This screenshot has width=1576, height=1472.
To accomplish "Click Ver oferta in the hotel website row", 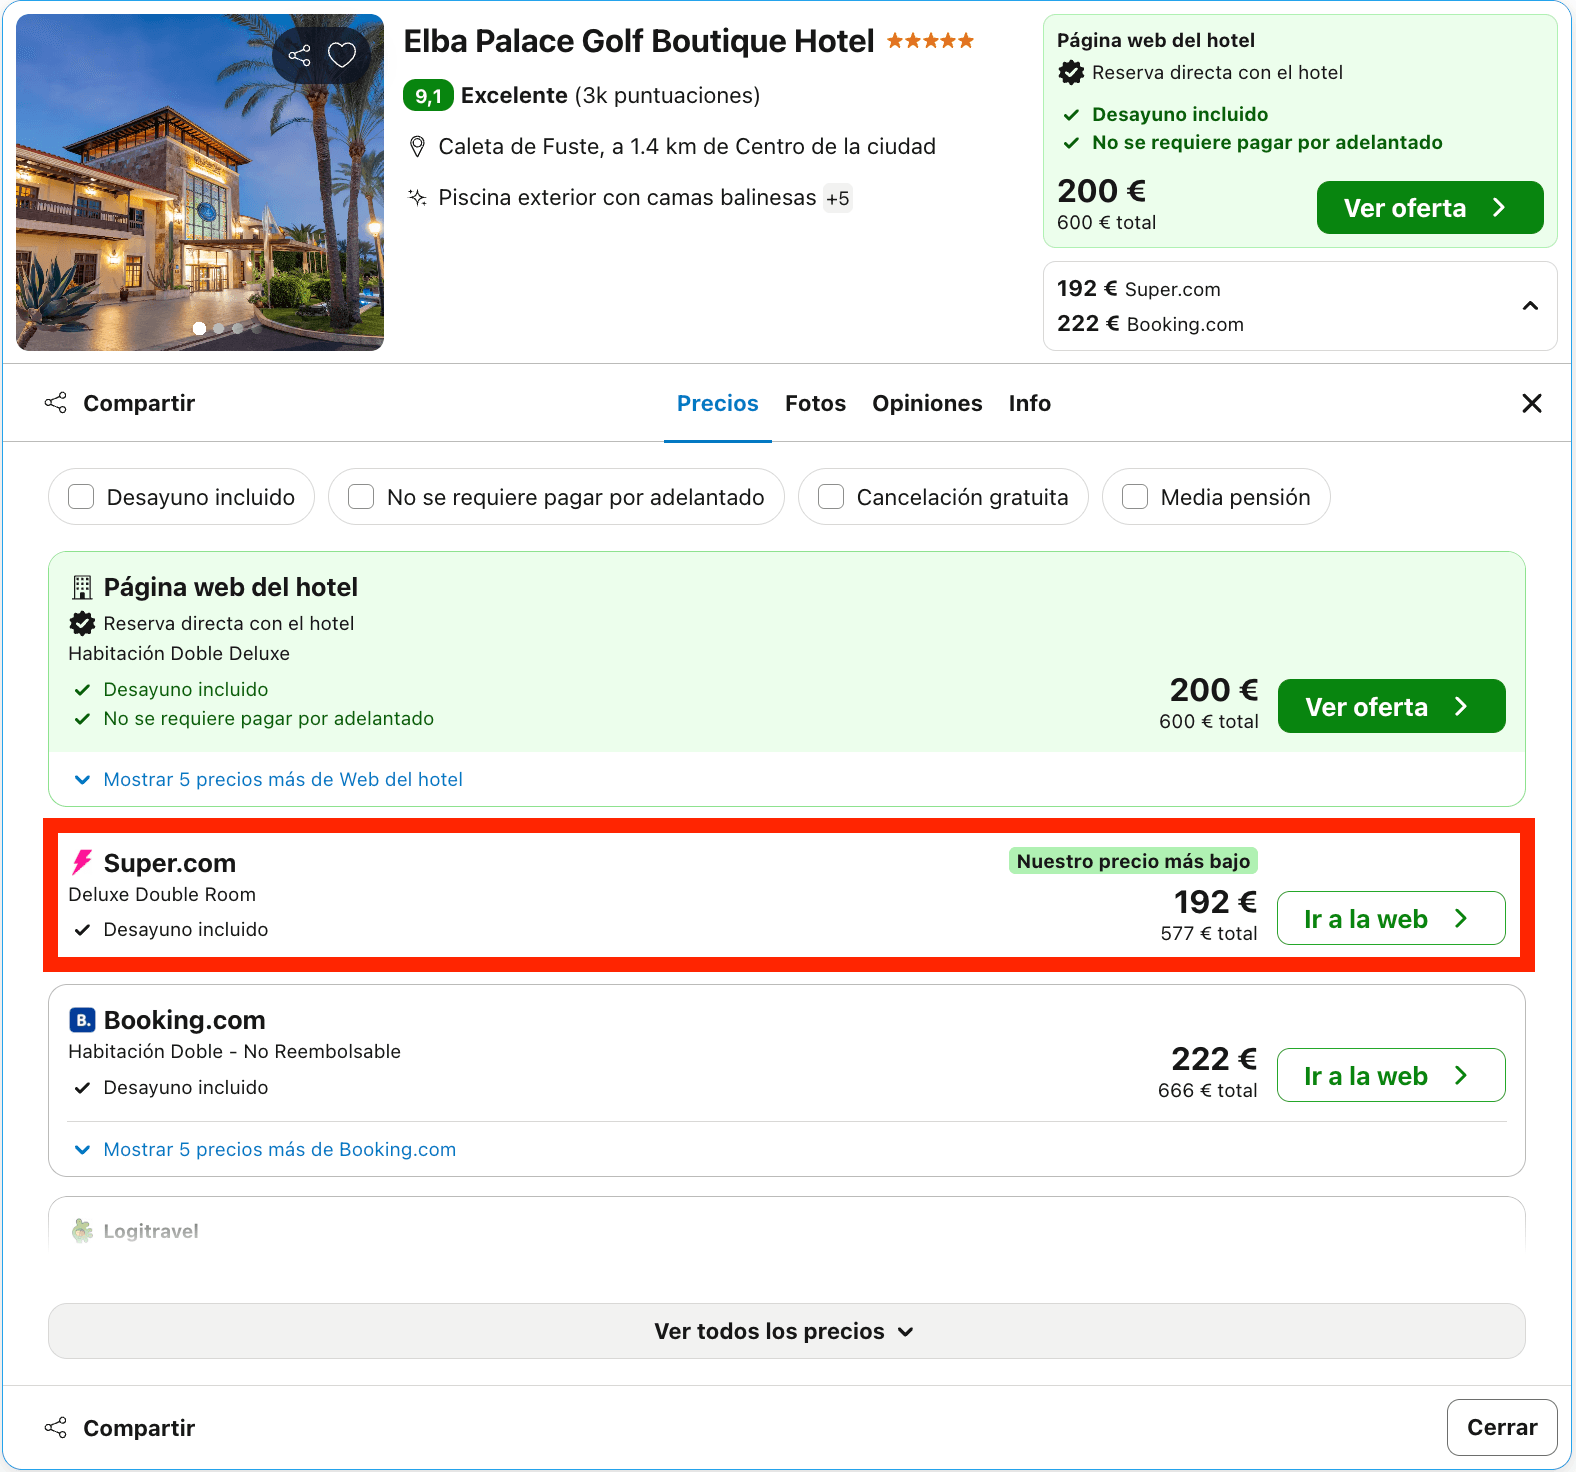I will coord(1391,706).
